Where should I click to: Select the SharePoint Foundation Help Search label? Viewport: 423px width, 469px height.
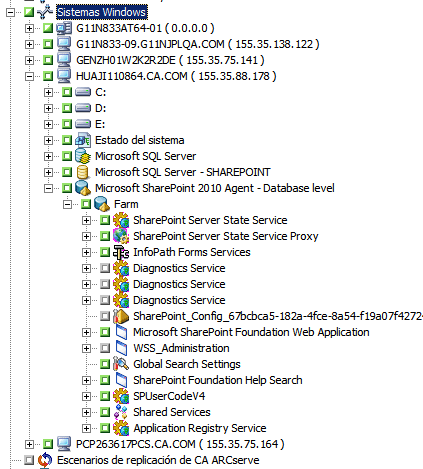point(218,380)
